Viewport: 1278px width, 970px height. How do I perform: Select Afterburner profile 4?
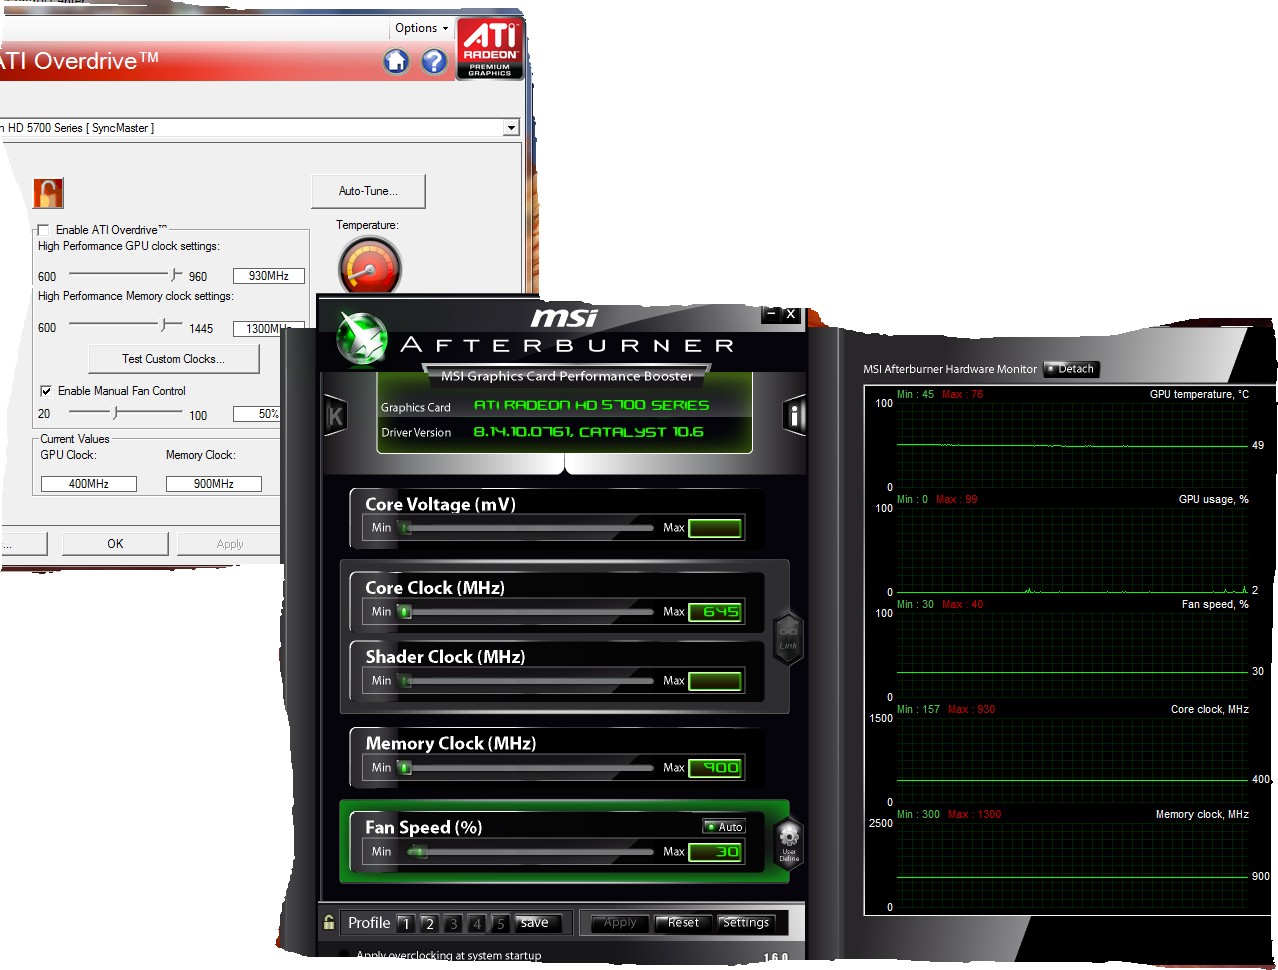pos(477,923)
